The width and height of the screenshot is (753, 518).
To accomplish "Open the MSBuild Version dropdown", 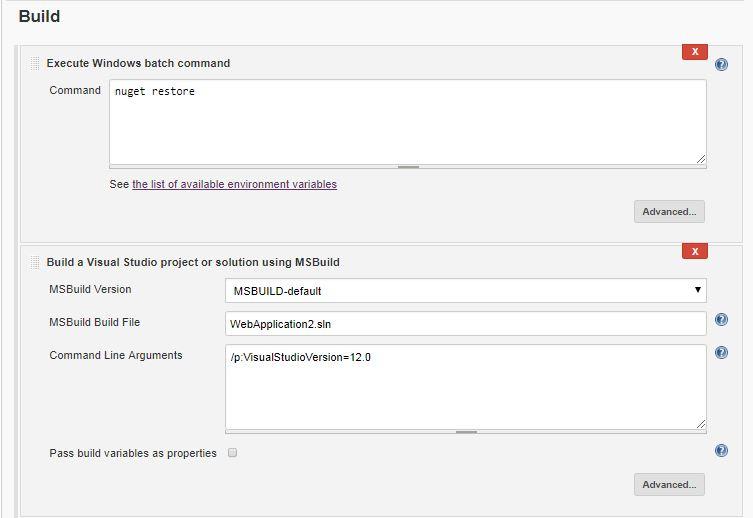I will (x=465, y=290).
